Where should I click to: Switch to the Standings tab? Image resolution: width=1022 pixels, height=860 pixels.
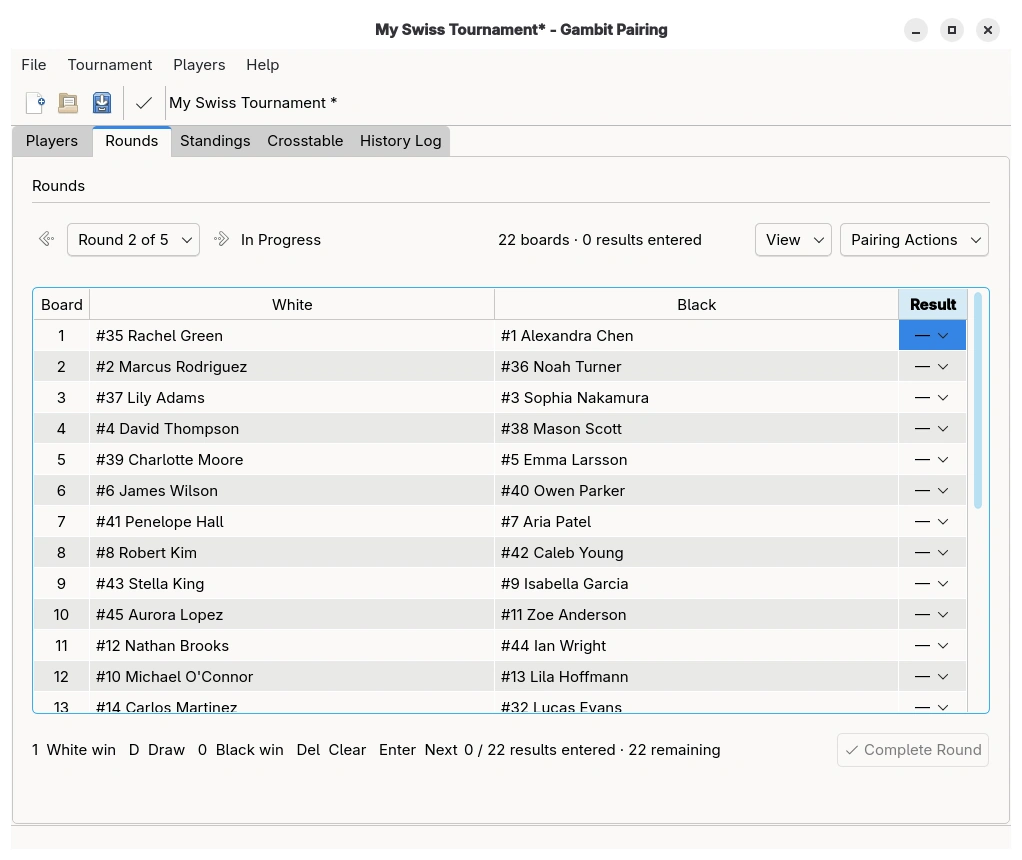(x=215, y=141)
